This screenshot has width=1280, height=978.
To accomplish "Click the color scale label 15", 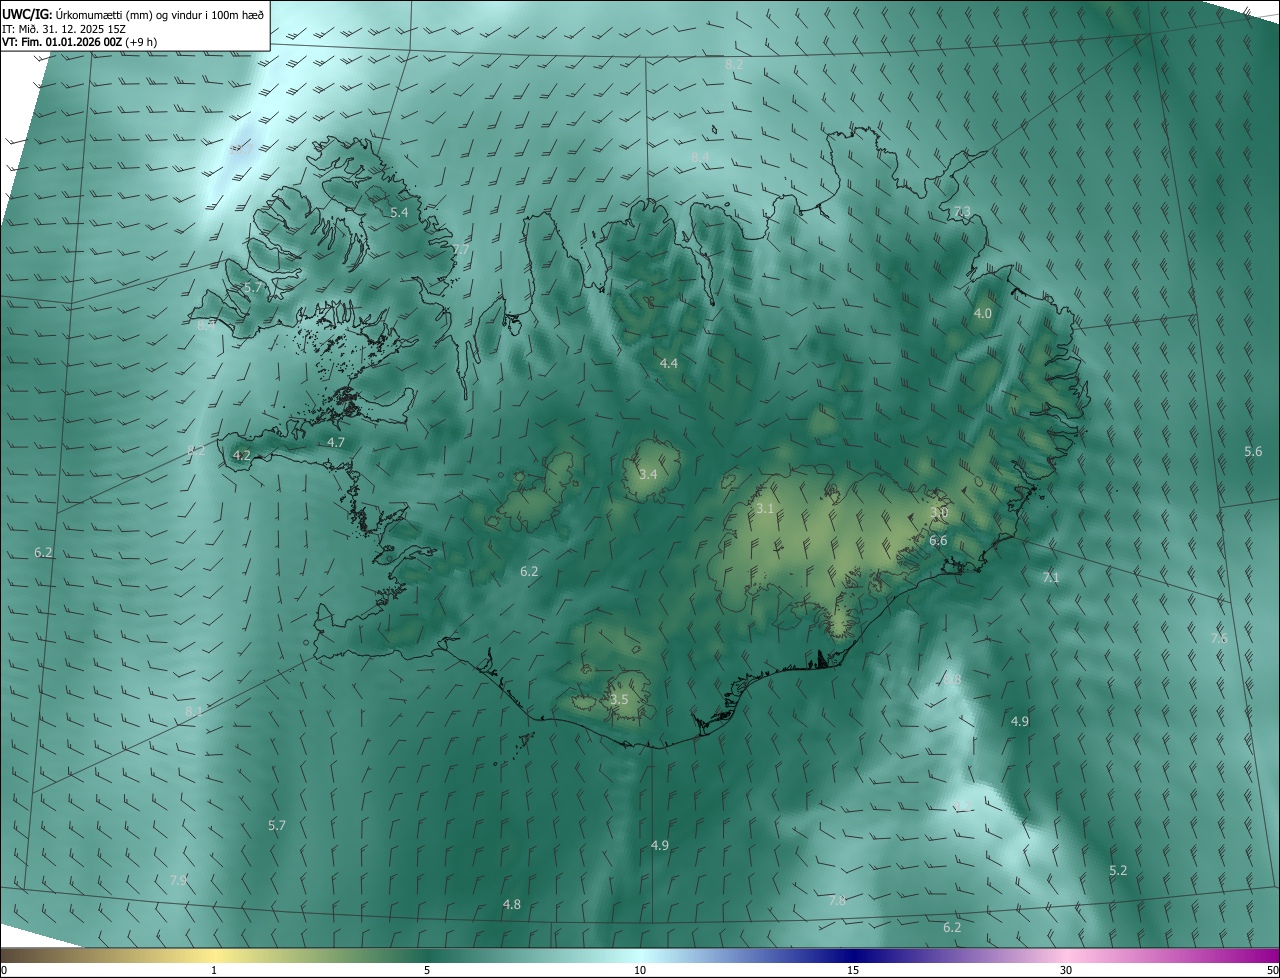I will [853, 970].
